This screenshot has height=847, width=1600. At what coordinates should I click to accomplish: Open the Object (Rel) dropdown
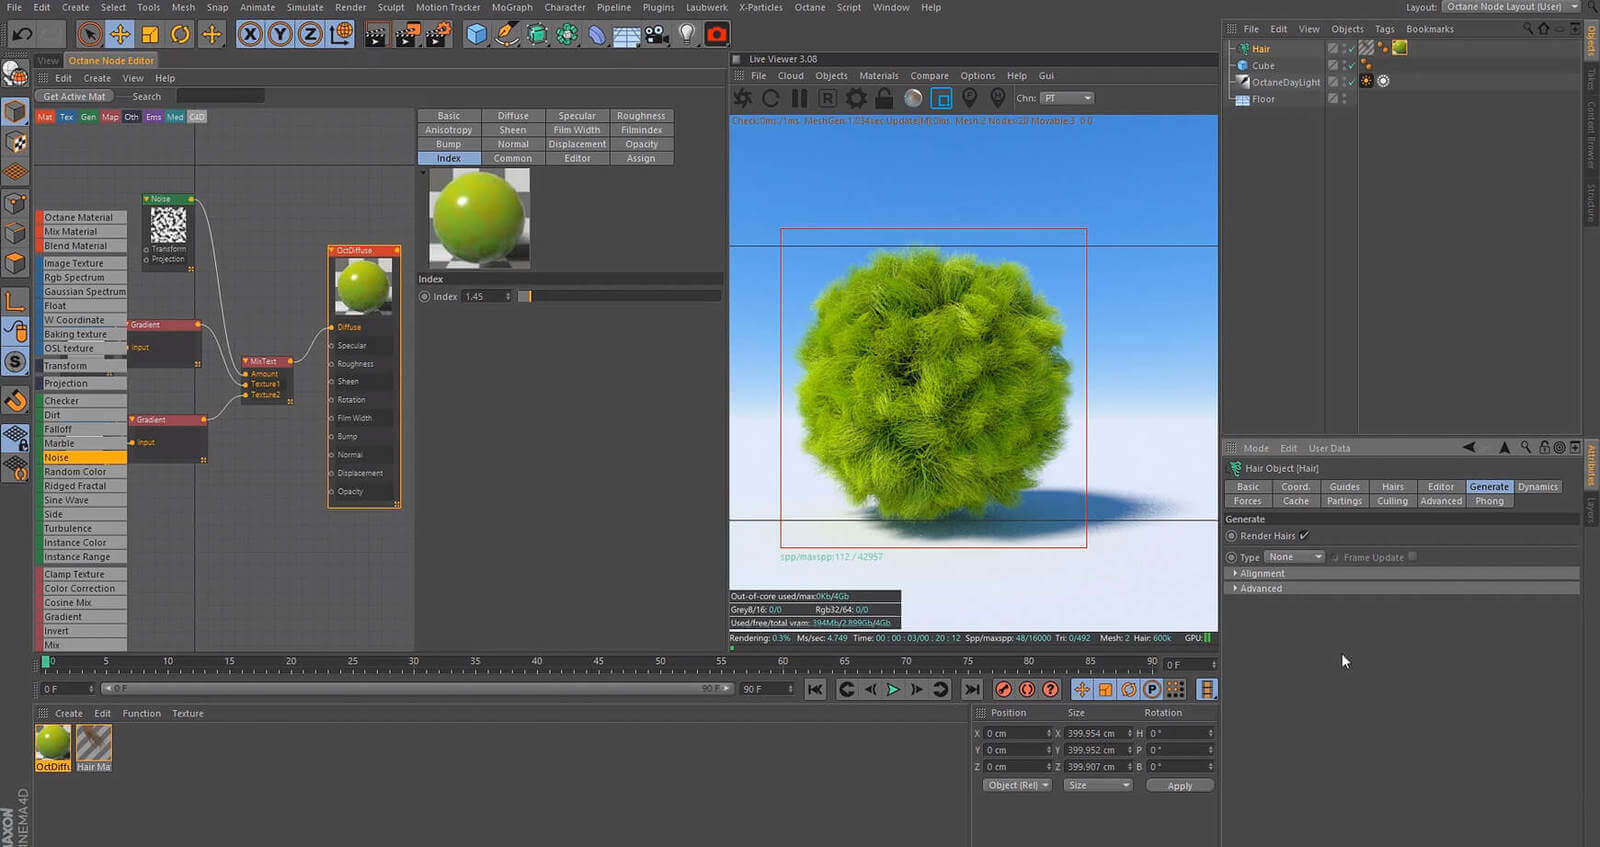(1018, 786)
